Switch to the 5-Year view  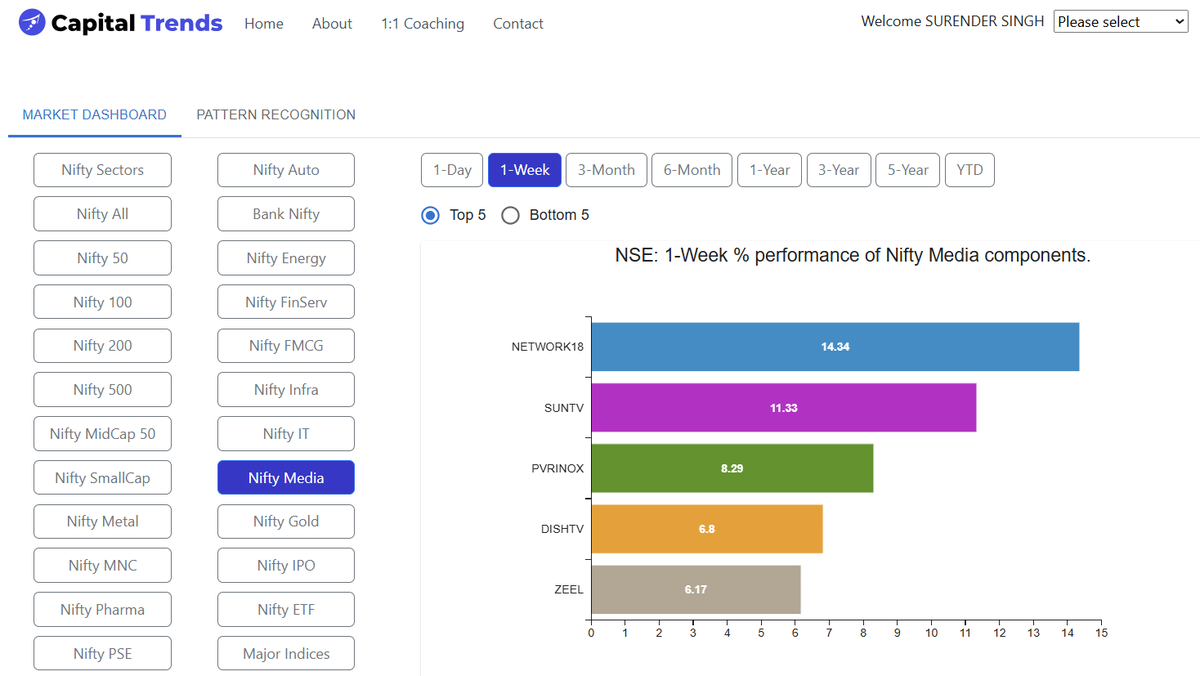[907, 169]
